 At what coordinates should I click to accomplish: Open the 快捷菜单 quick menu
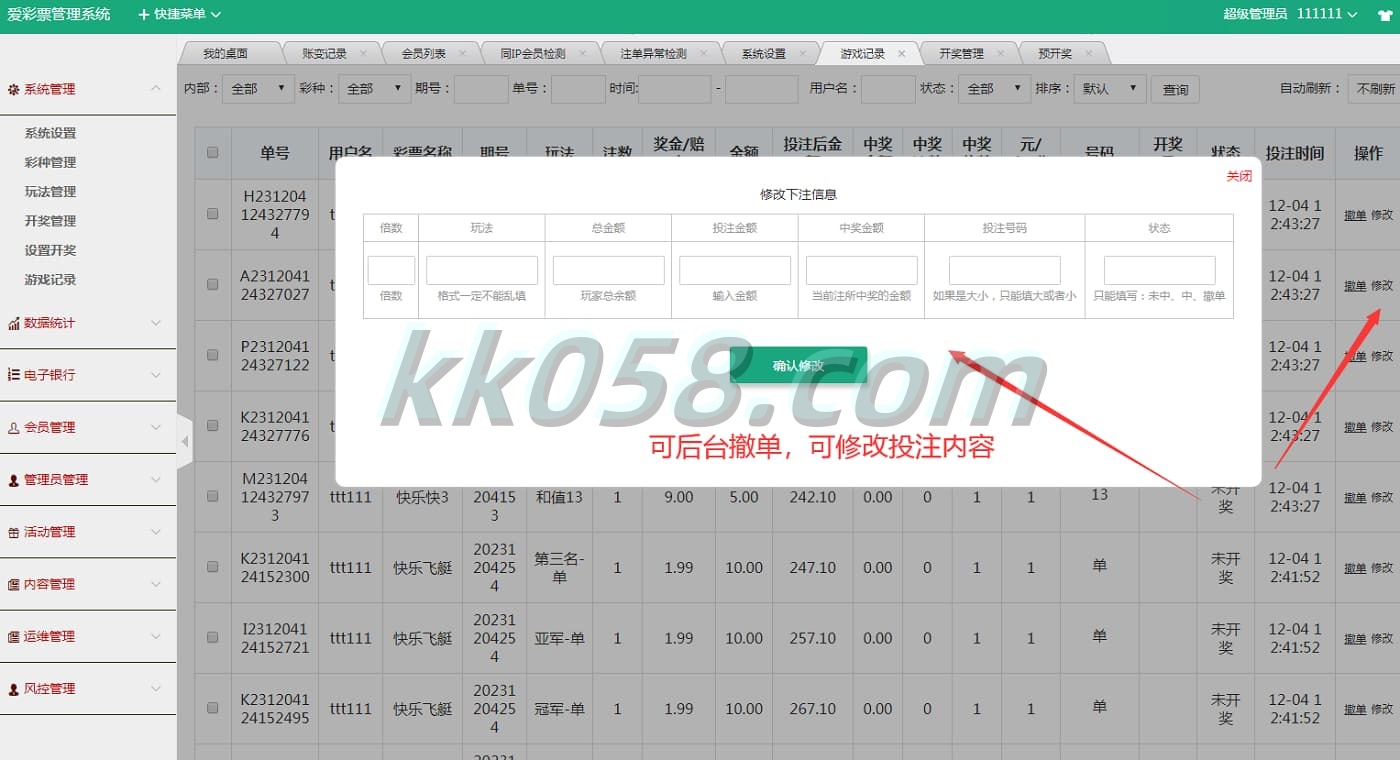coord(179,15)
